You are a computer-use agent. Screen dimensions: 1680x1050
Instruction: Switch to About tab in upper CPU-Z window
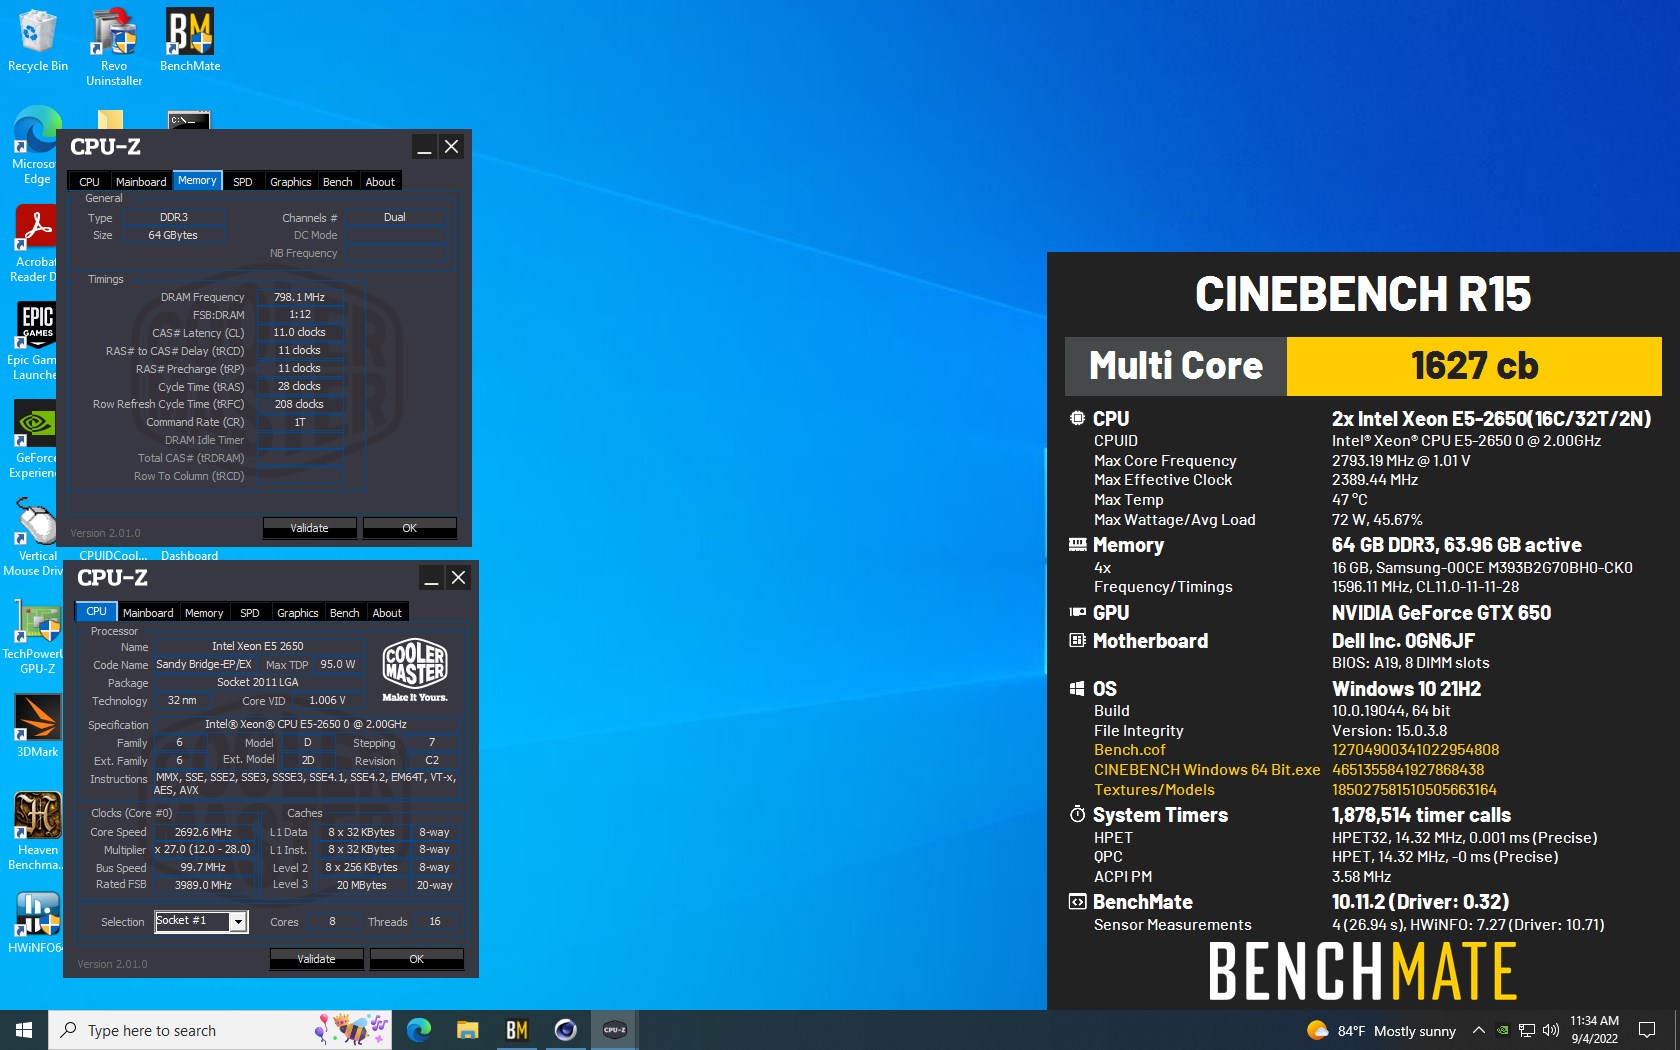click(380, 182)
